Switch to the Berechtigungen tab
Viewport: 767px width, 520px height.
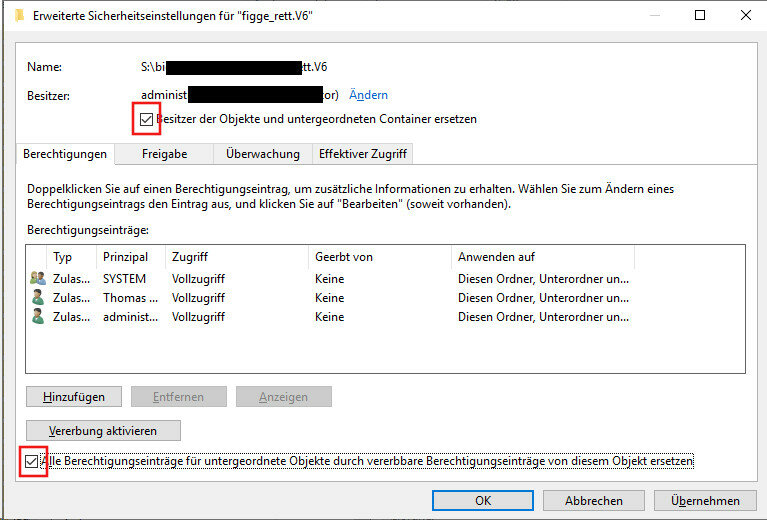point(65,154)
